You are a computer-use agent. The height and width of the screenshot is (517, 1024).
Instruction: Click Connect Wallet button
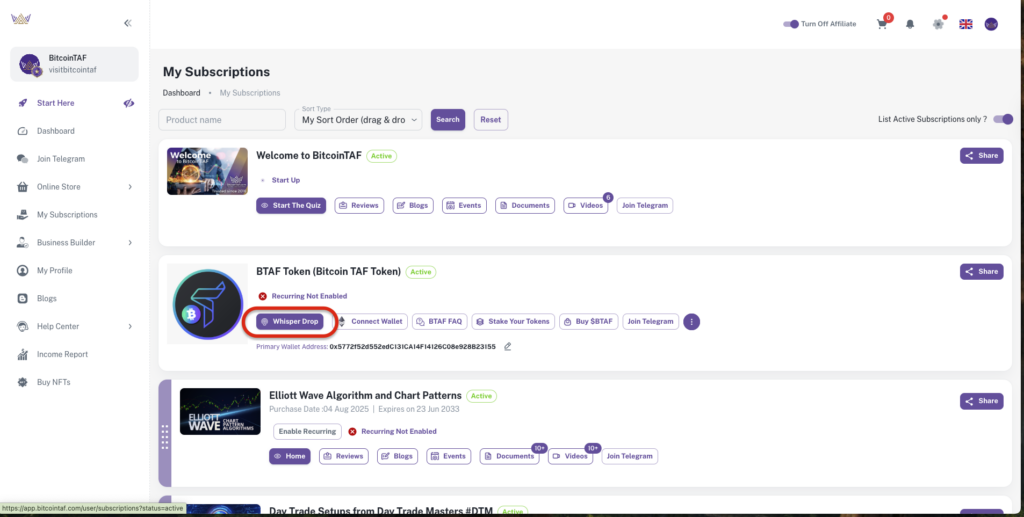[372, 322]
